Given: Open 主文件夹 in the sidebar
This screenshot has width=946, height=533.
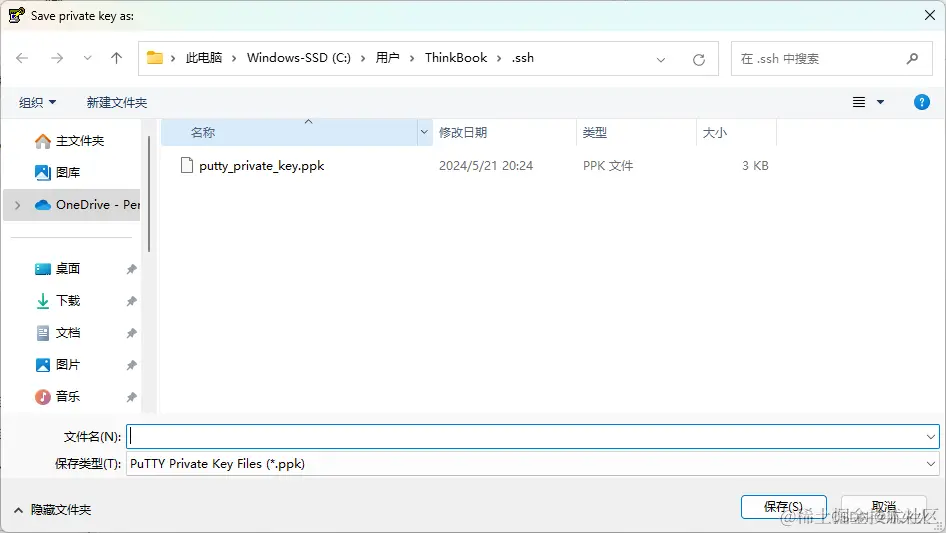Looking at the screenshot, I should [69, 141].
